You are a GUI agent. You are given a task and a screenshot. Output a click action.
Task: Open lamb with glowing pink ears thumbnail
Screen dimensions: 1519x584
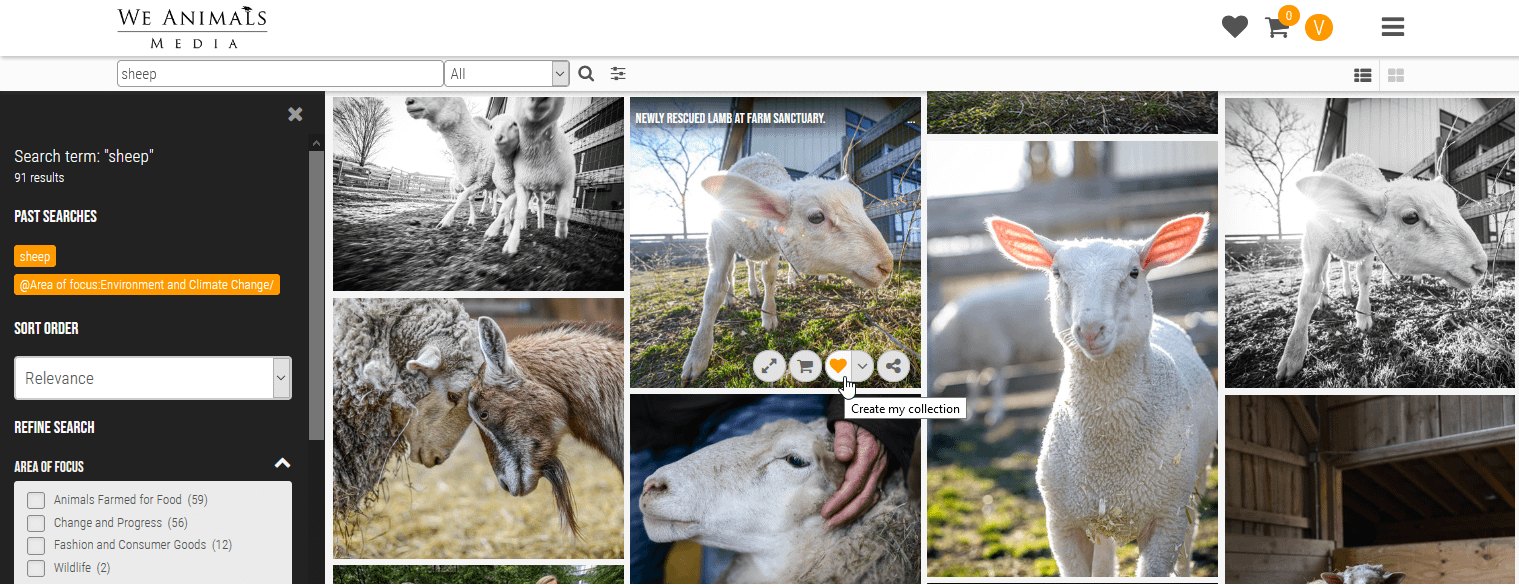[x=1072, y=359]
